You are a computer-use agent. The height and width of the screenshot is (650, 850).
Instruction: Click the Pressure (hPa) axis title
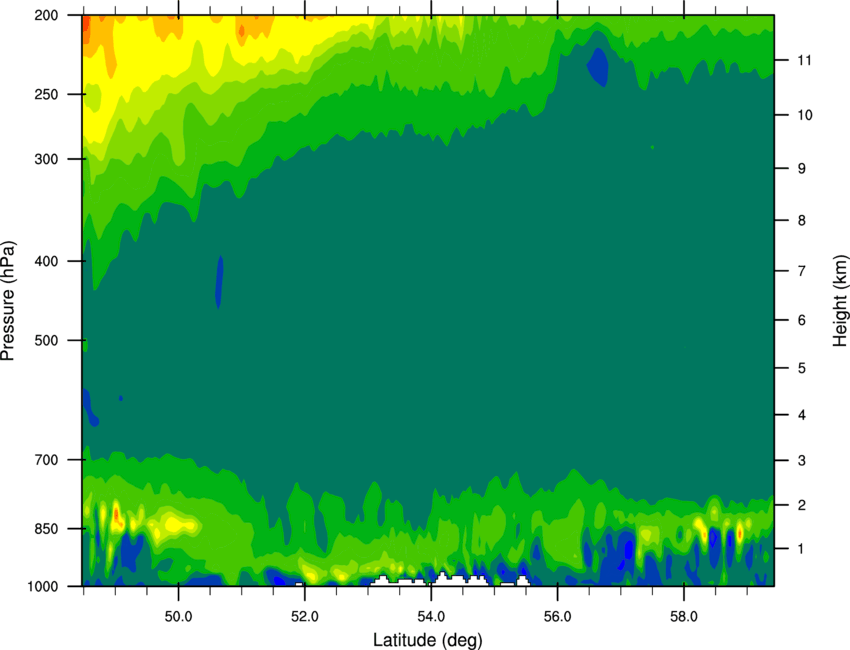(x=8, y=301)
